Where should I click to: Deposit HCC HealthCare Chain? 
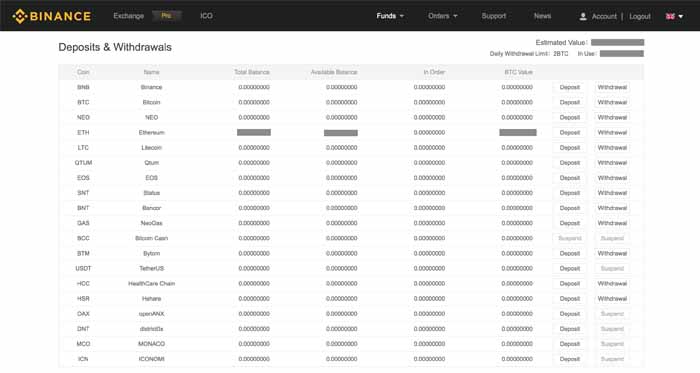[x=570, y=284]
